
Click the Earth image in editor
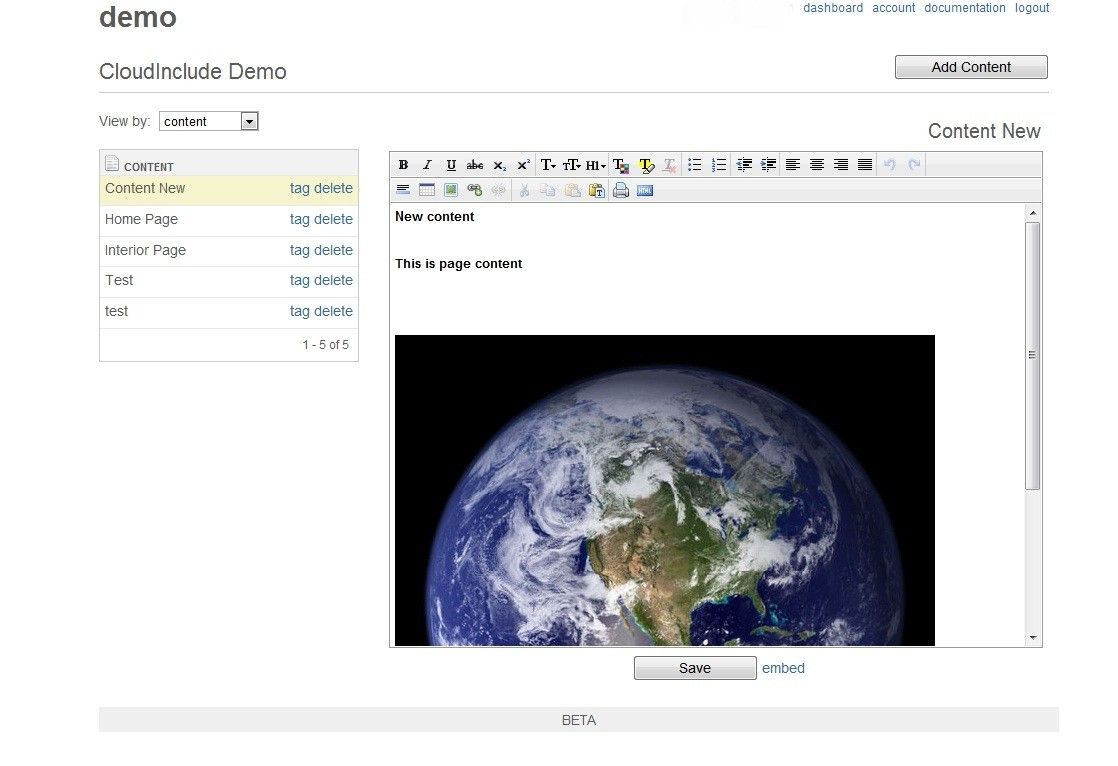tap(665, 491)
